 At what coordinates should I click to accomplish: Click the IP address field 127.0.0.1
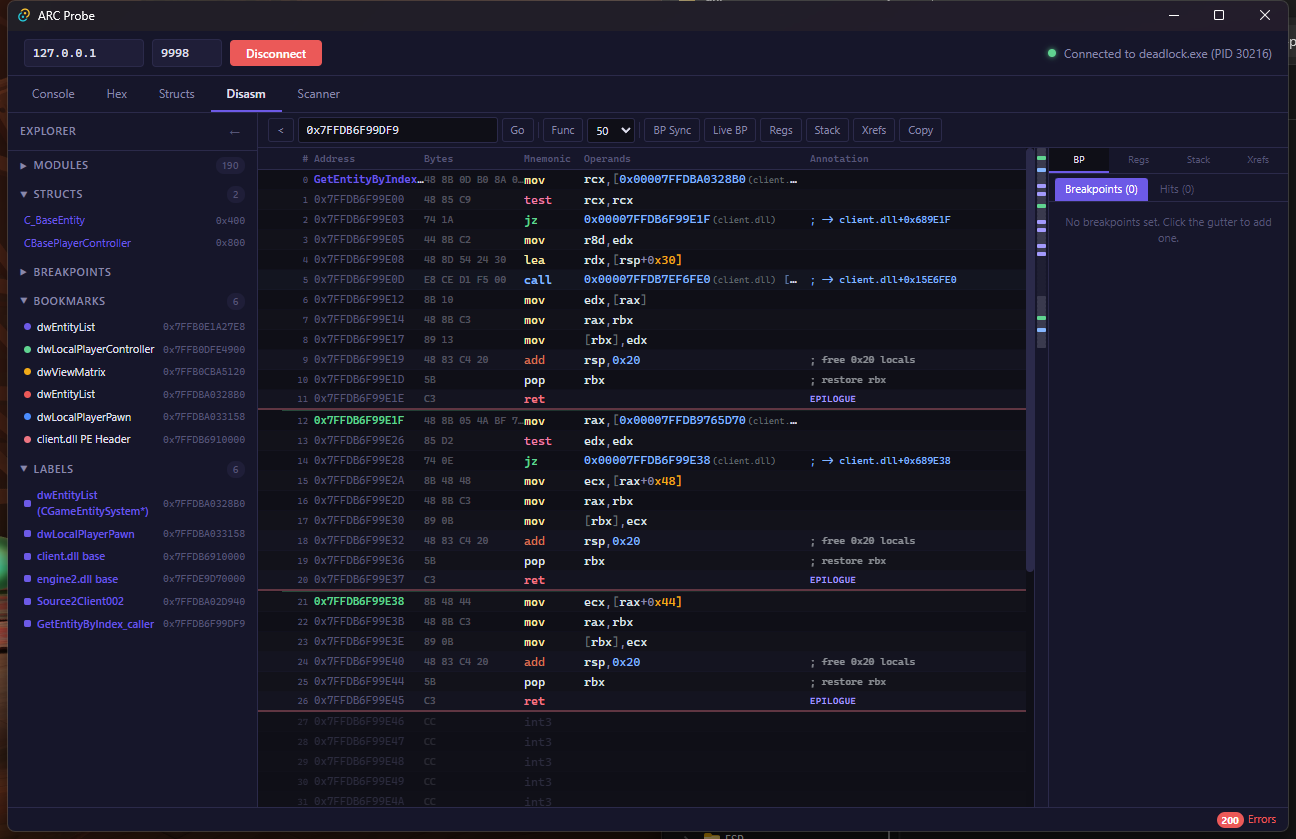click(84, 54)
